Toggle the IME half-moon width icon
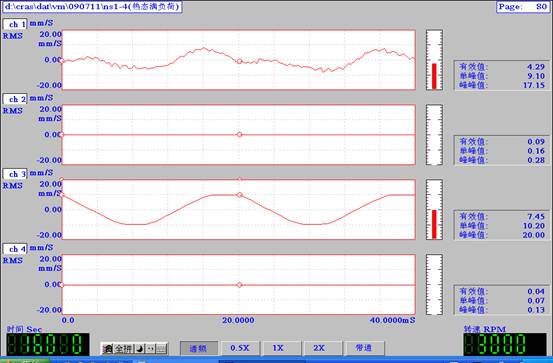 point(140,349)
